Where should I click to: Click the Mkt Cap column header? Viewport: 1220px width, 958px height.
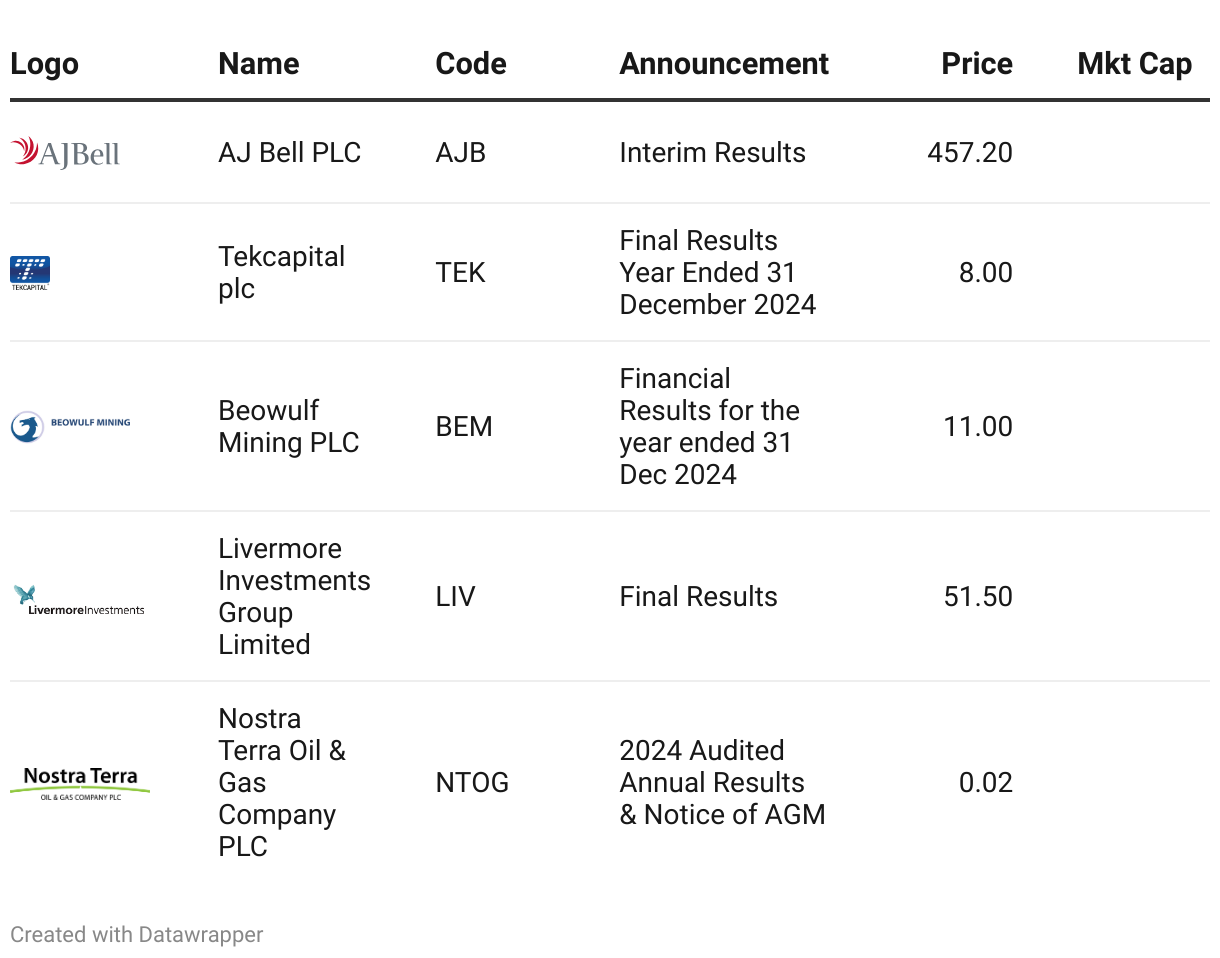click(x=1134, y=64)
